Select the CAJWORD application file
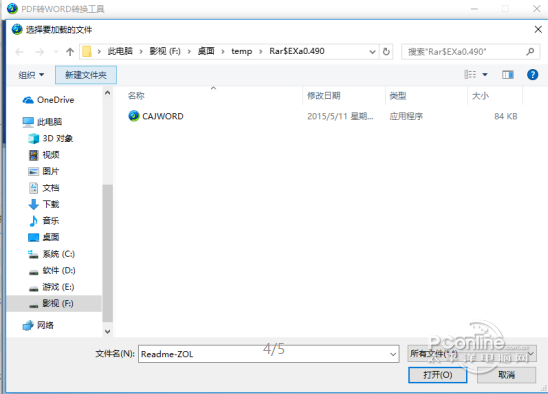This screenshot has height=394, width=548. [x=156, y=116]
